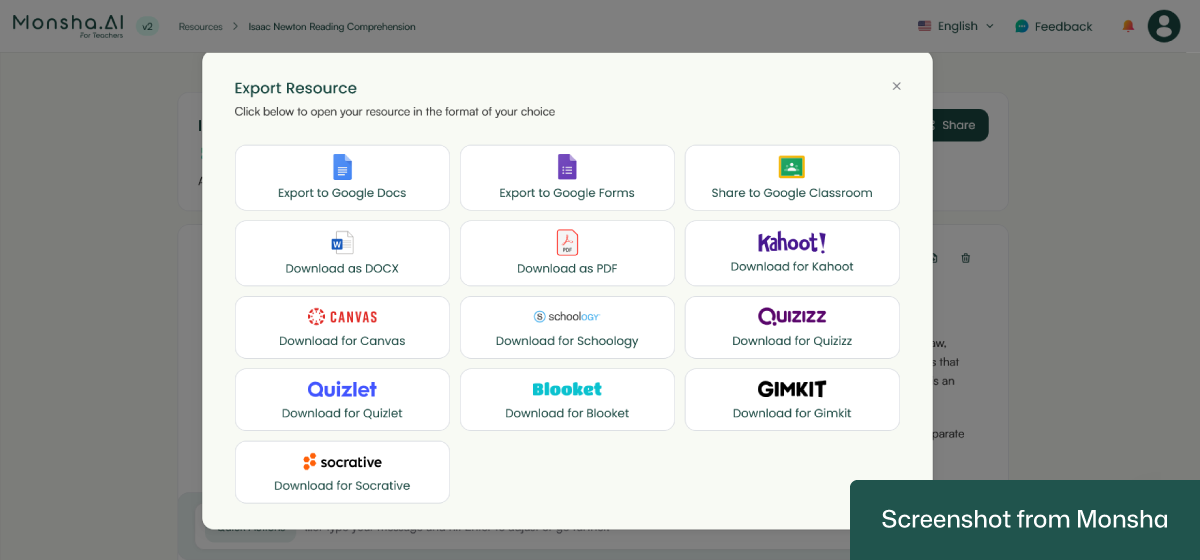Screen dimensions: 1200x560
Task: Close the Export Resource dialog
Action: [x=896, y=86]
